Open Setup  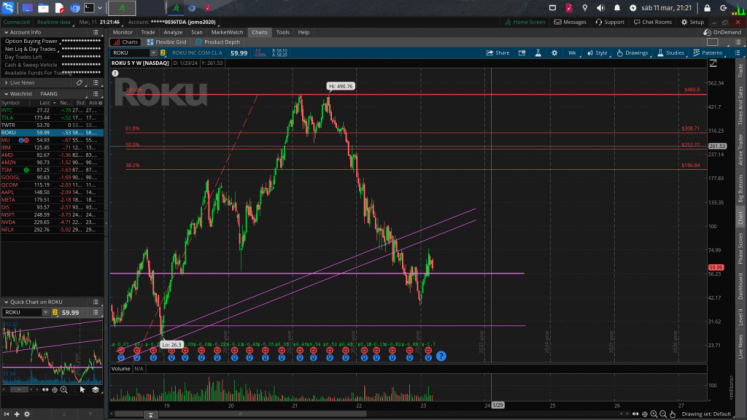(x=693, y=22)
